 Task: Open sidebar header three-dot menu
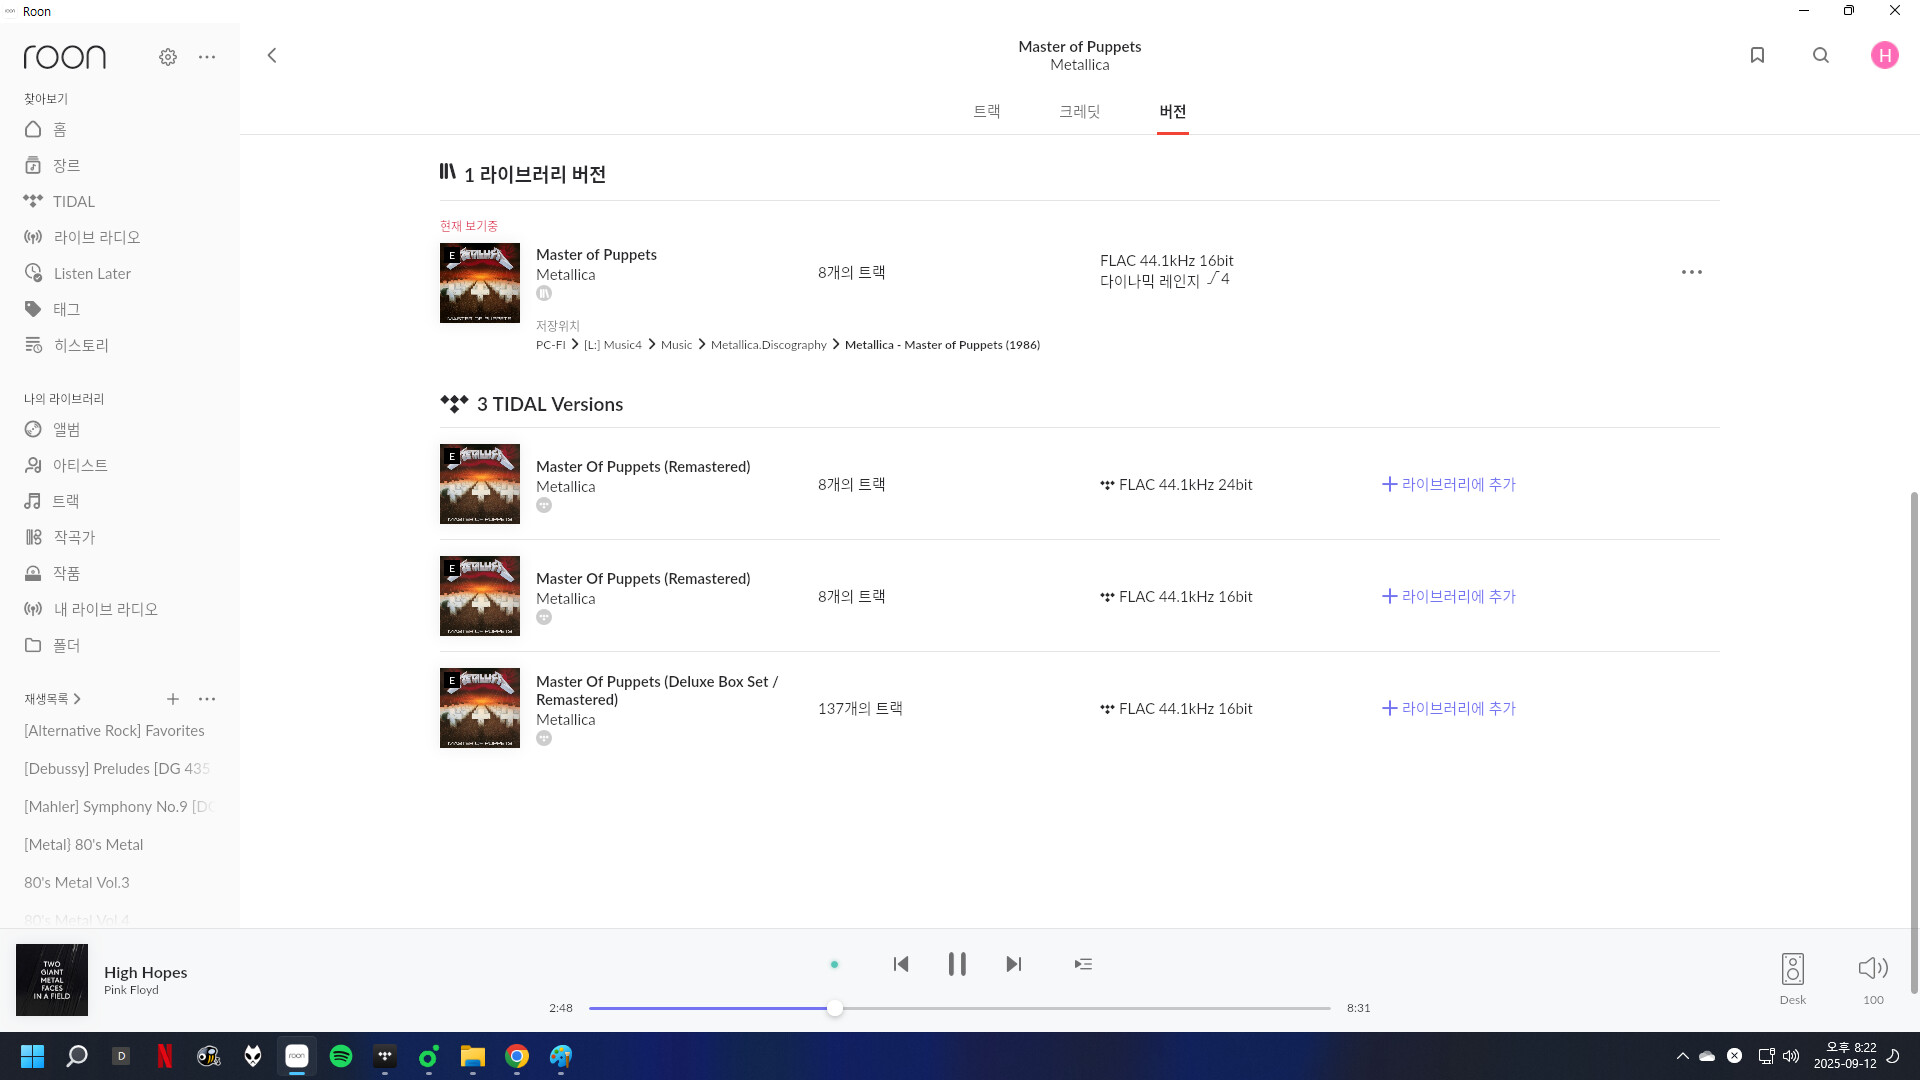pyautogui.click(x=207, y=57)
